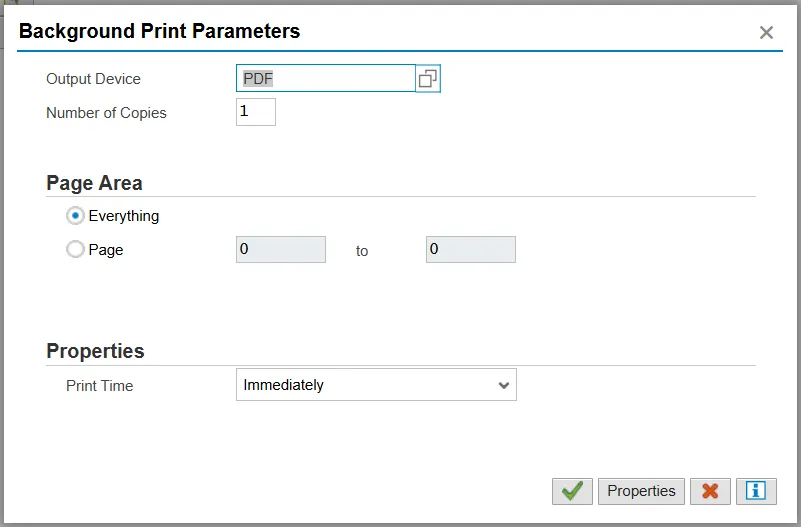Click the Properties button
This screenshot has height=527, width=801.
[641, 491]
